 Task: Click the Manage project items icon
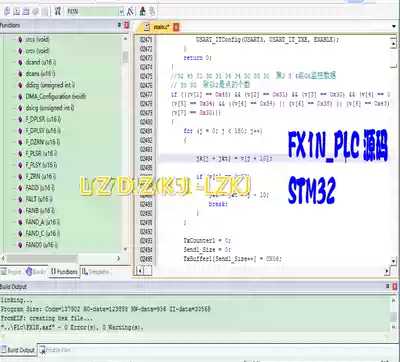[x=143, y=11]
